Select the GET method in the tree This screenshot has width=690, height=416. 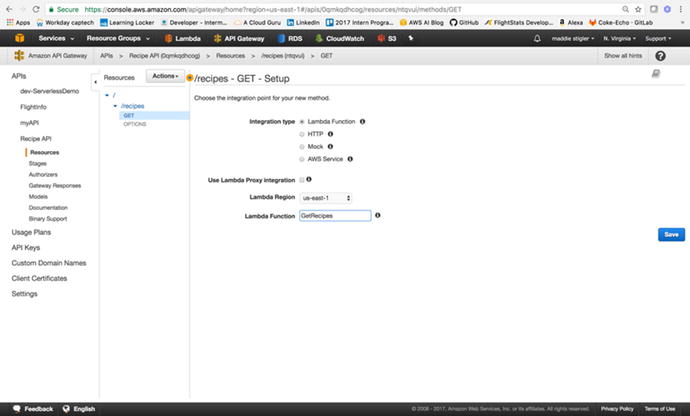point(154,115)
